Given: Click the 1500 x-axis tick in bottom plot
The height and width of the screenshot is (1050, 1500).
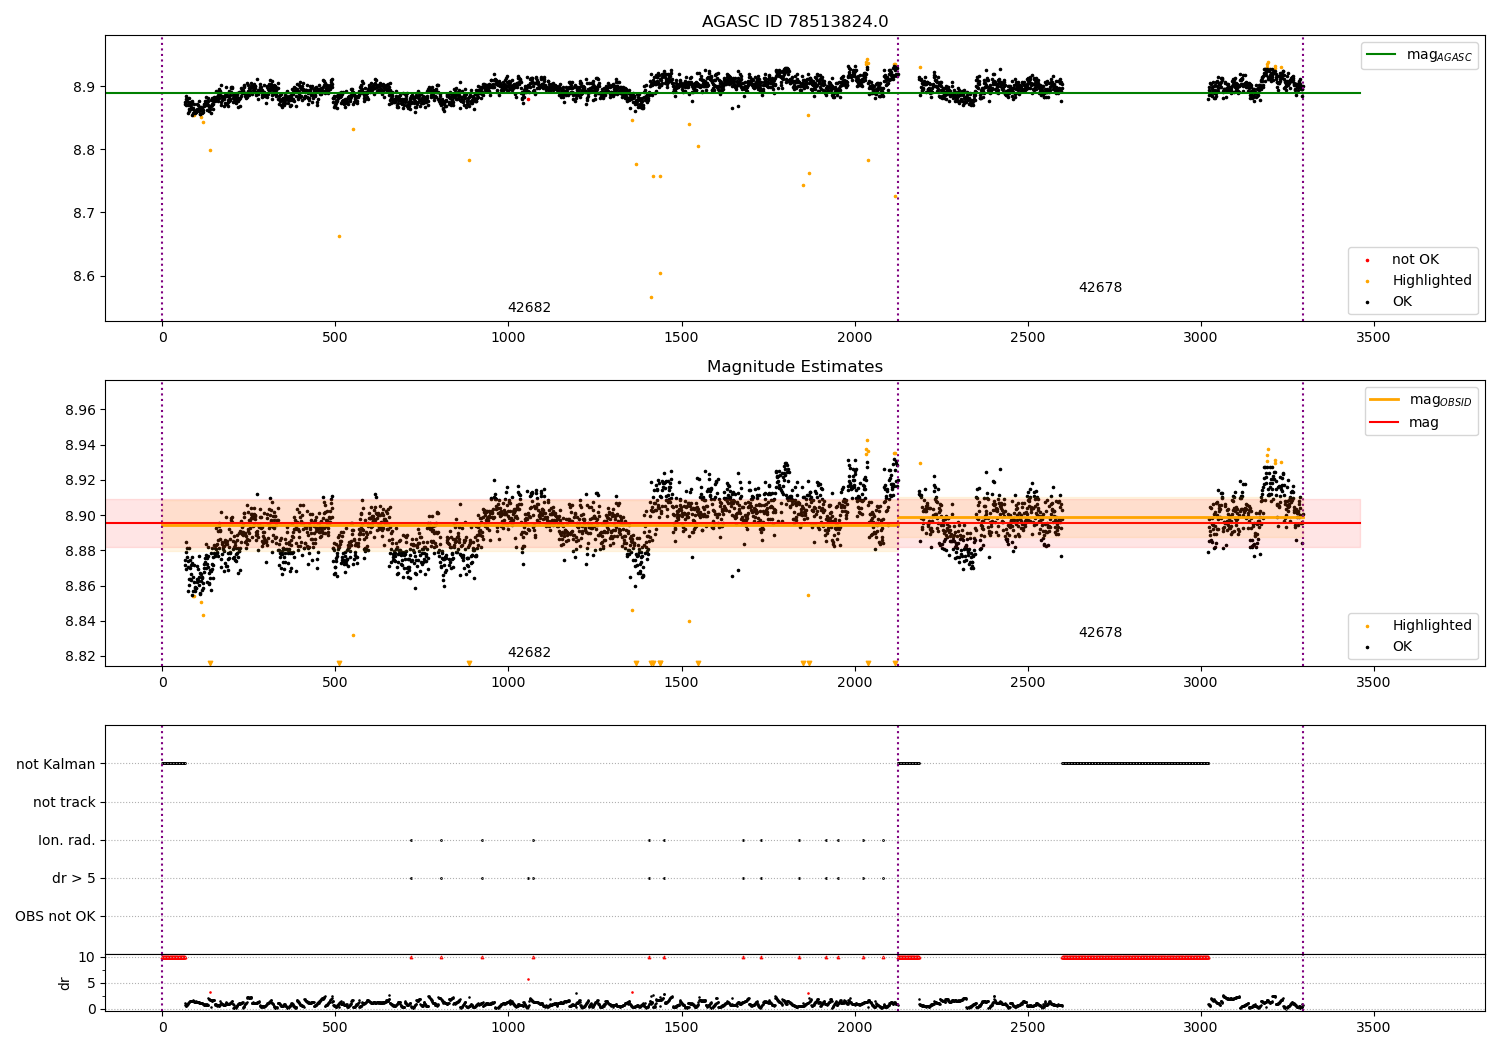Looking at the screenshot, I should point(681,1028).
